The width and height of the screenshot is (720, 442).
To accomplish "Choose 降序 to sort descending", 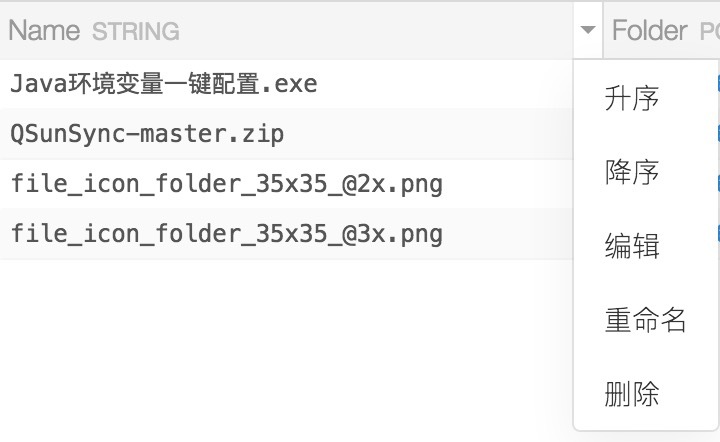I will 632,172.
